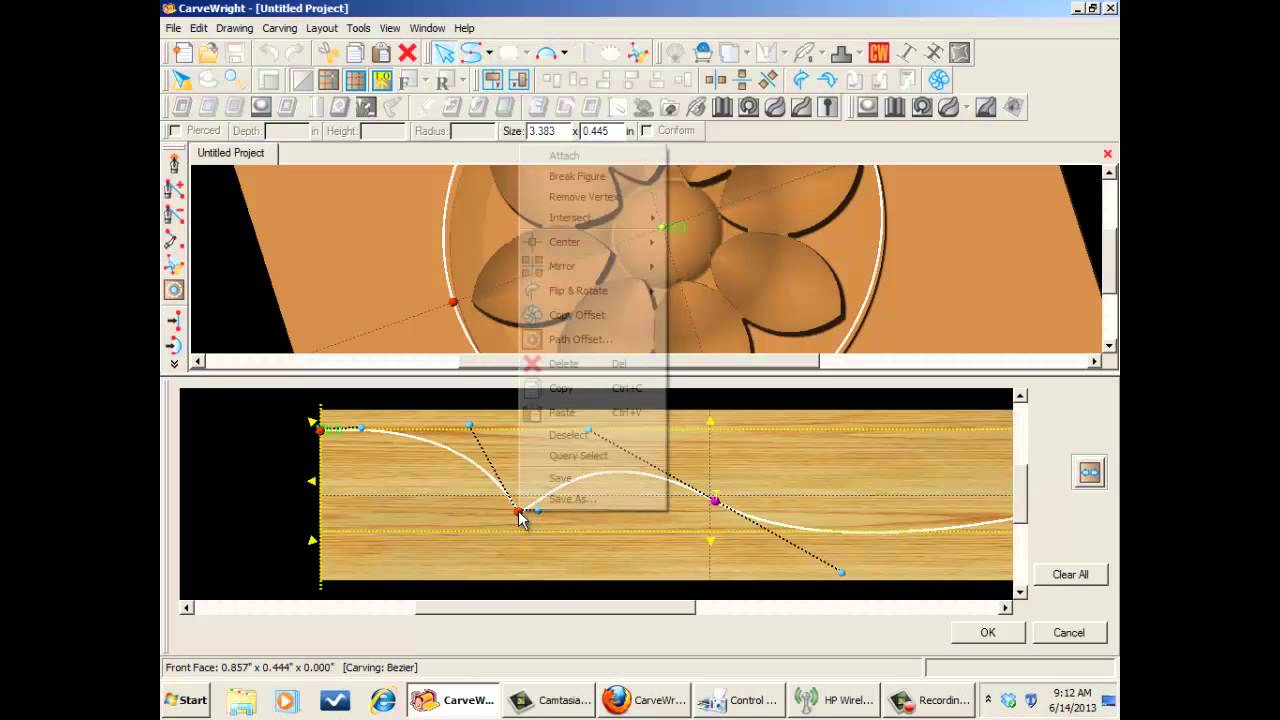This screenshot has width=1280, height=720.
Task: Click the keyhole bit icon
Action: click(x=828, y=107)
